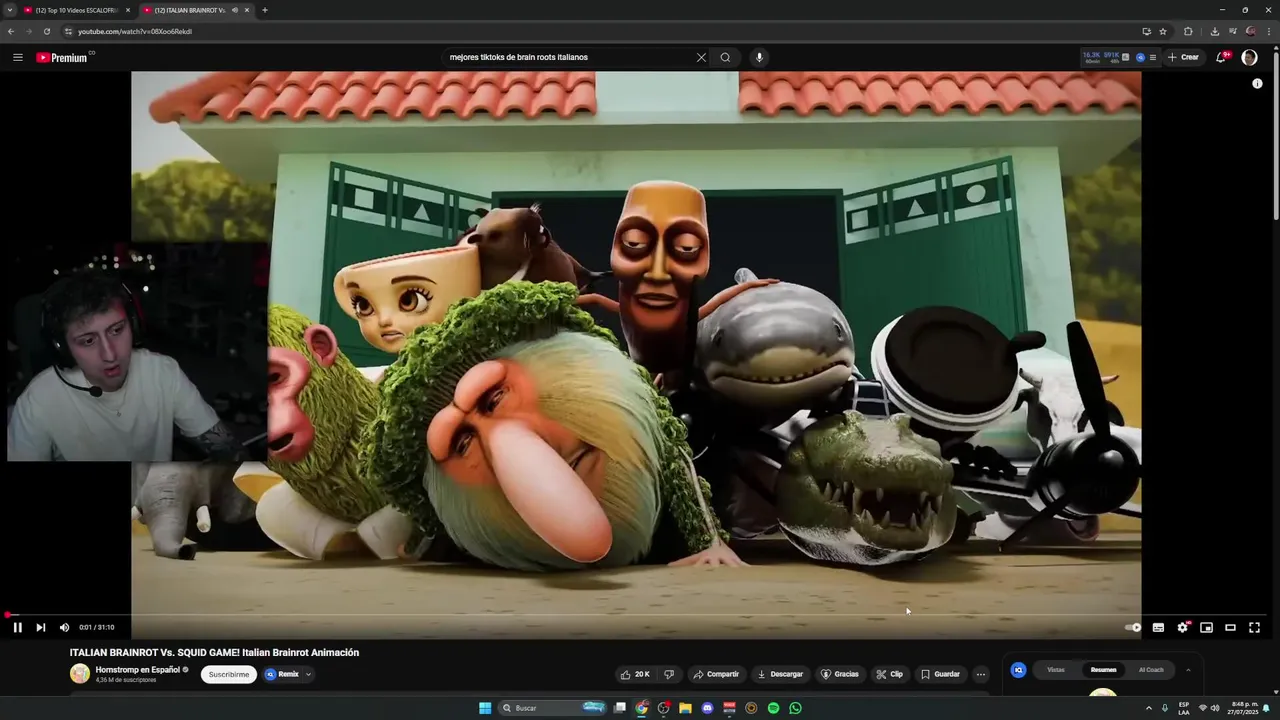This screenshot has width=1280, height=720.
Task: Expand the Remix dropdown chevron
Action: click(x=308, y=674)
